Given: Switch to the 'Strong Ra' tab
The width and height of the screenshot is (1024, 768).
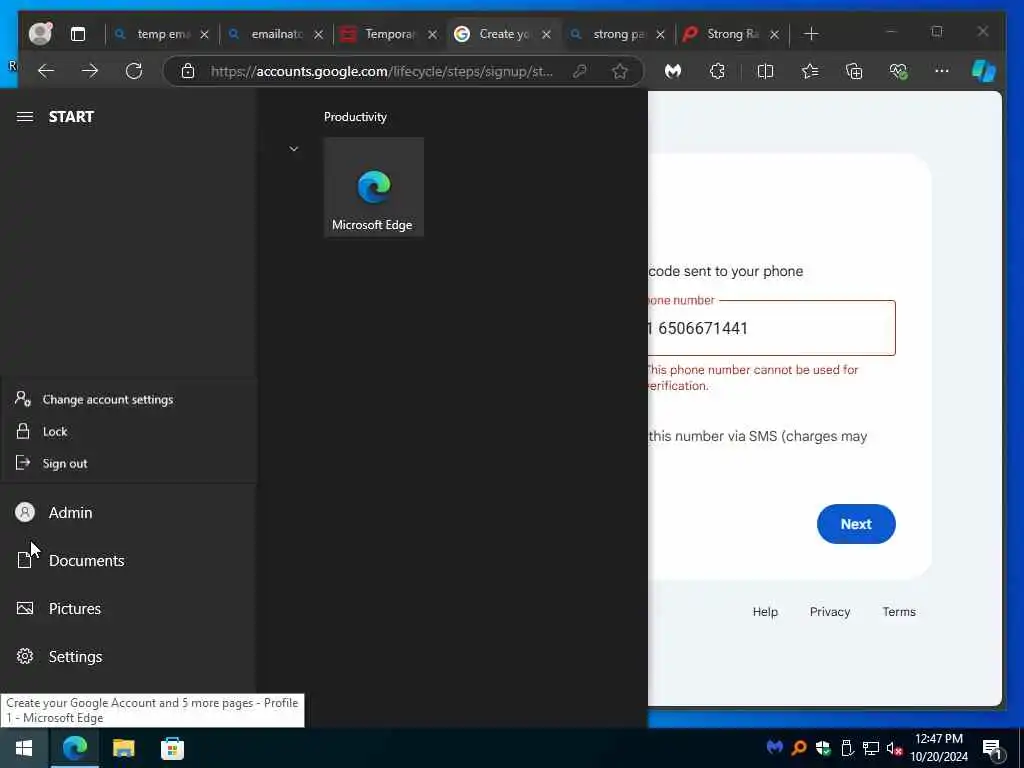Looking at the screenshot, I should coord(731,34).
